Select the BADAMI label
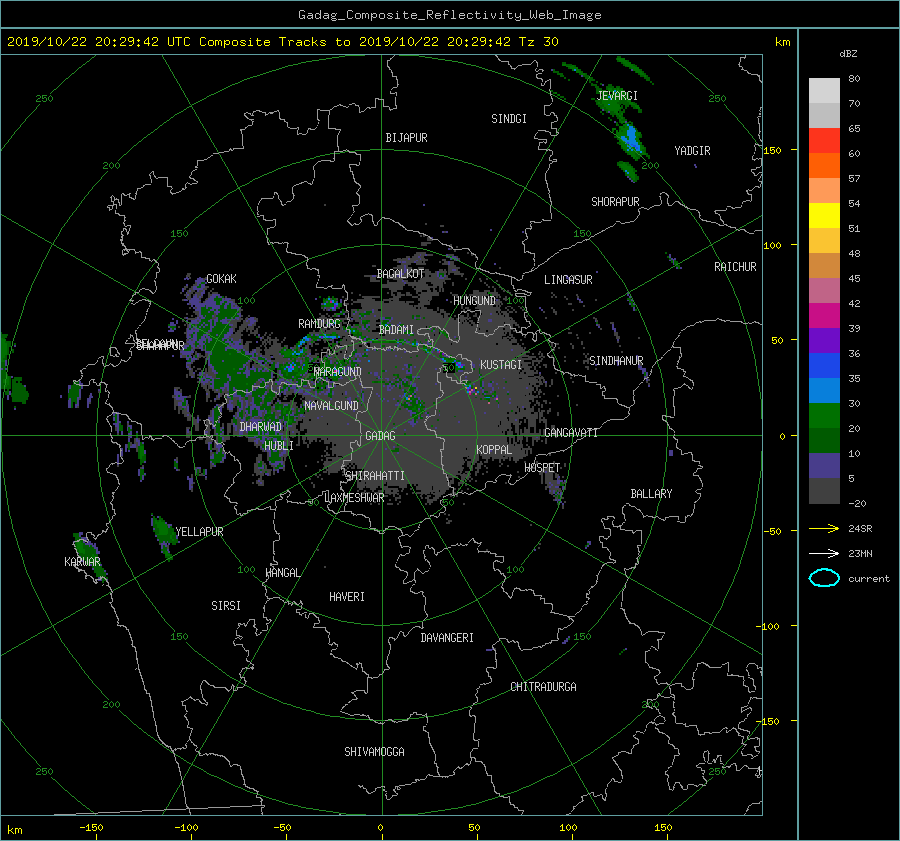 tap(396, 330)
